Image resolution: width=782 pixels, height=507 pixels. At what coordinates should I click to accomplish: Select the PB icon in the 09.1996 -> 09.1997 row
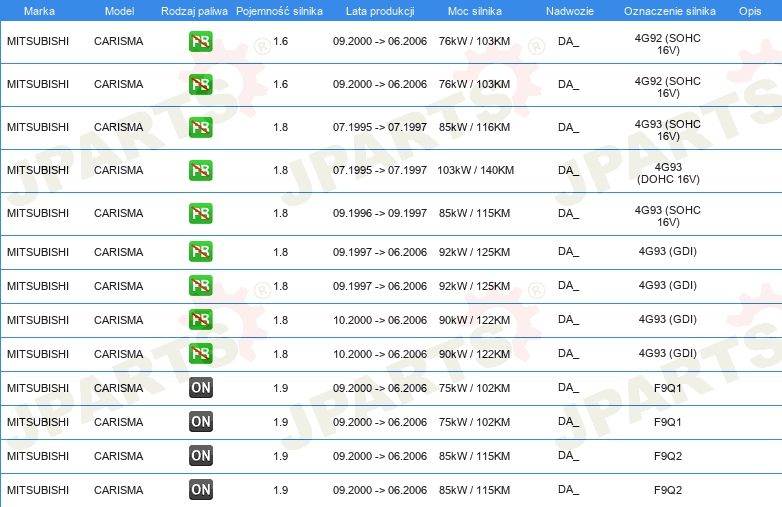pyautogui.click(x=201, y=213)
